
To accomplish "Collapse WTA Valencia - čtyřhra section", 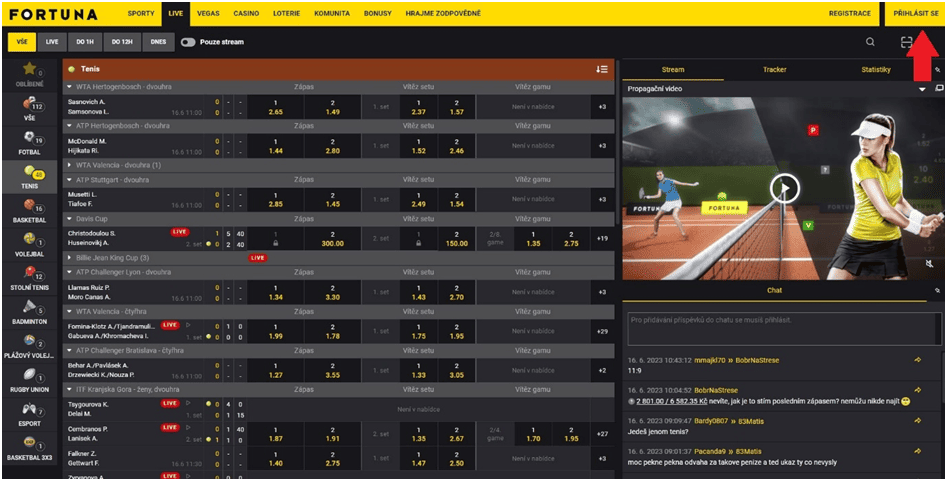I will [69, 311].
